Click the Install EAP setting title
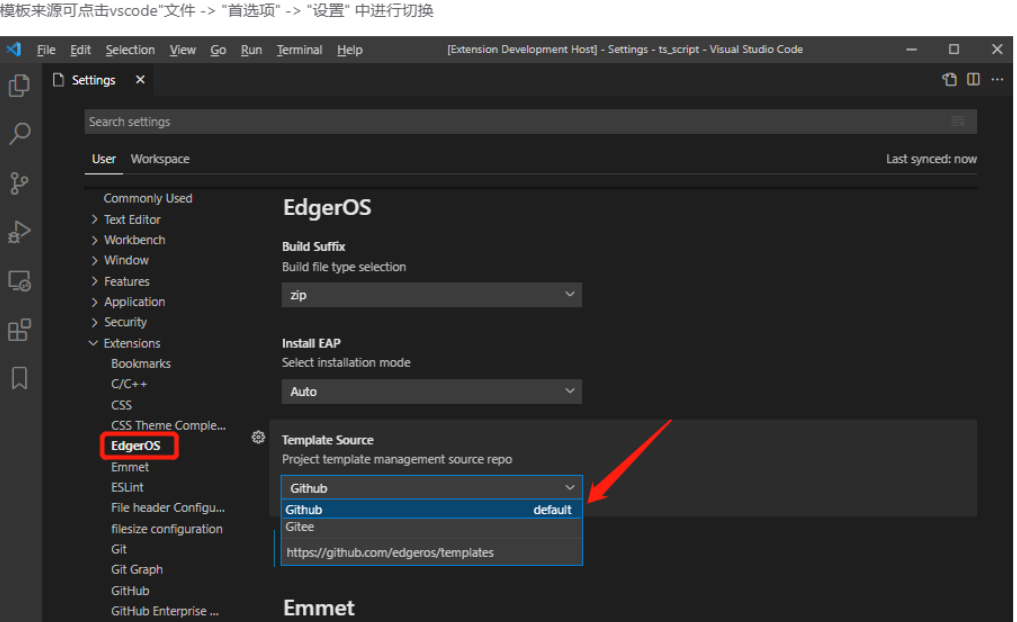Image resolution: width=1017 pixels, height=622 pixels. pos(311,343)
